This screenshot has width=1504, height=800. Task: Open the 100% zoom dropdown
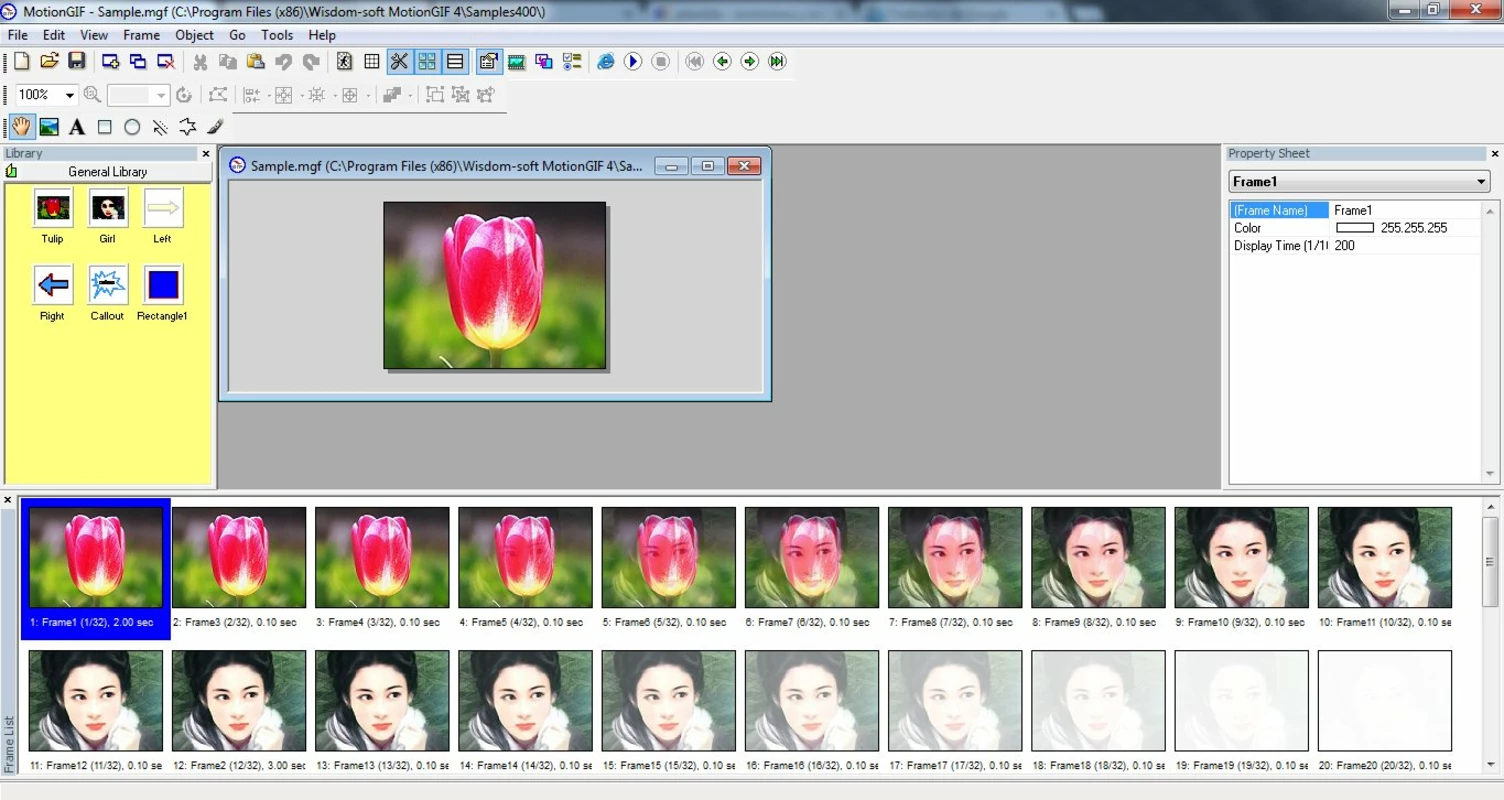click(69, 95)
